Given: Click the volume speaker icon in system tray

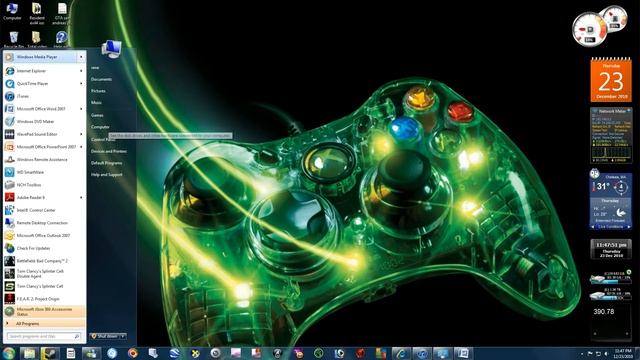Looking at the screenshot, I should (606, 353).
